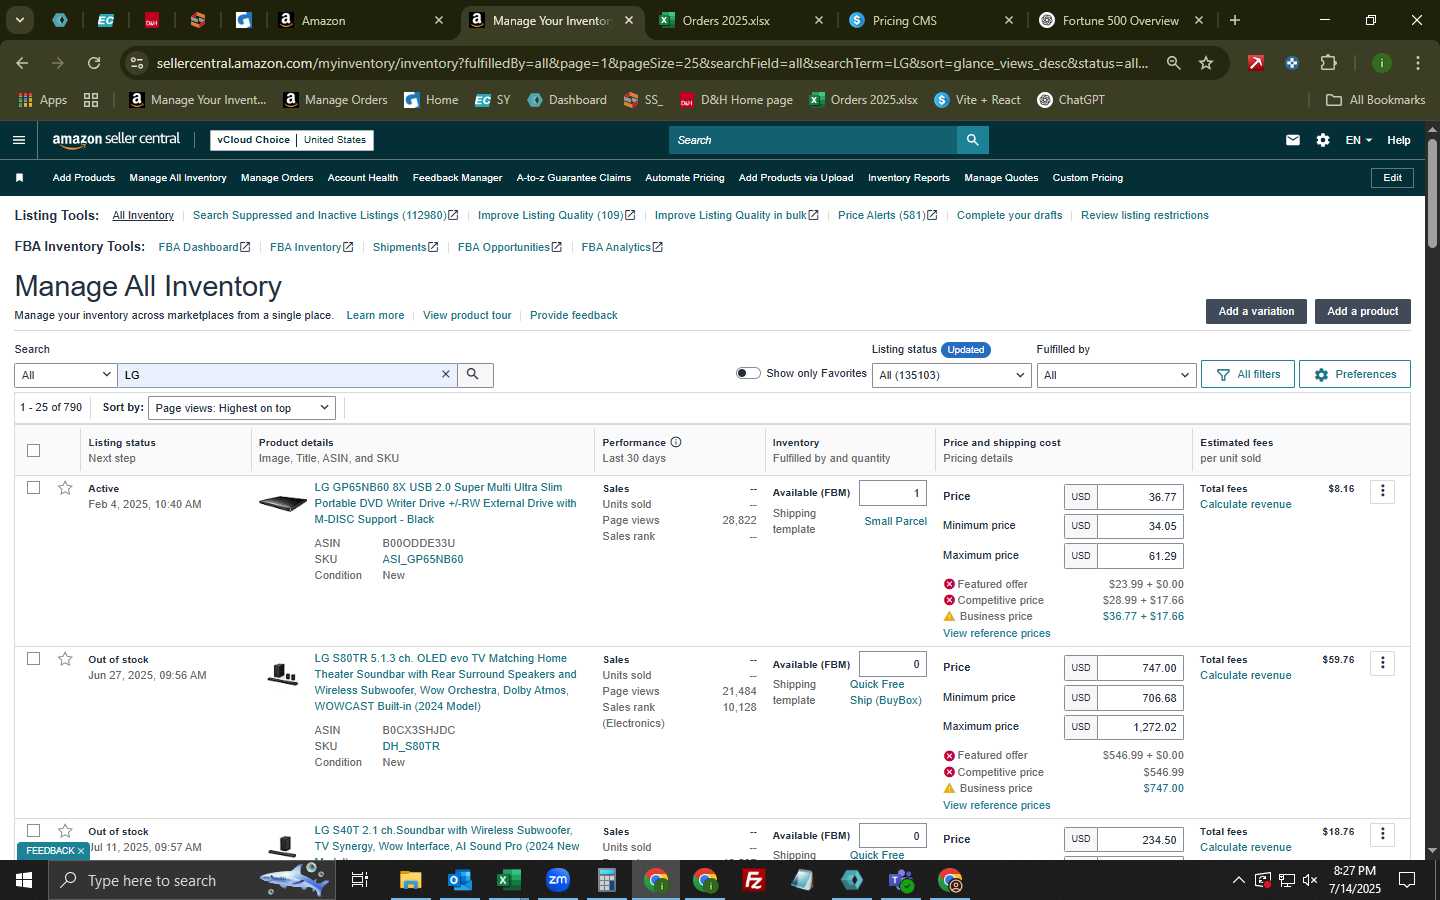Open the LG S80TR row actions menu
This screenshot has width=1440, height=900.
[1382, 663]
